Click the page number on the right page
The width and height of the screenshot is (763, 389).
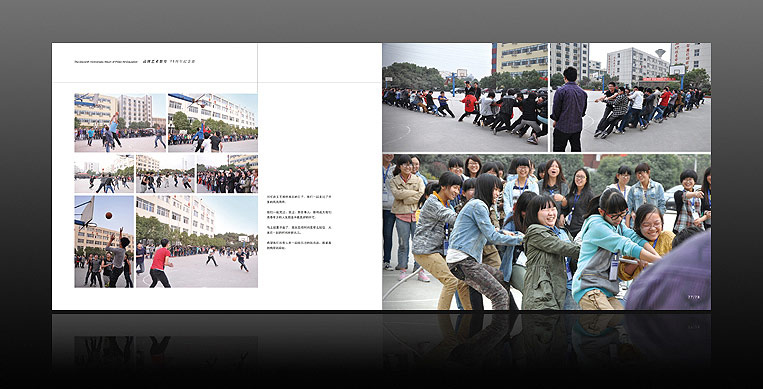pos(693,296)
